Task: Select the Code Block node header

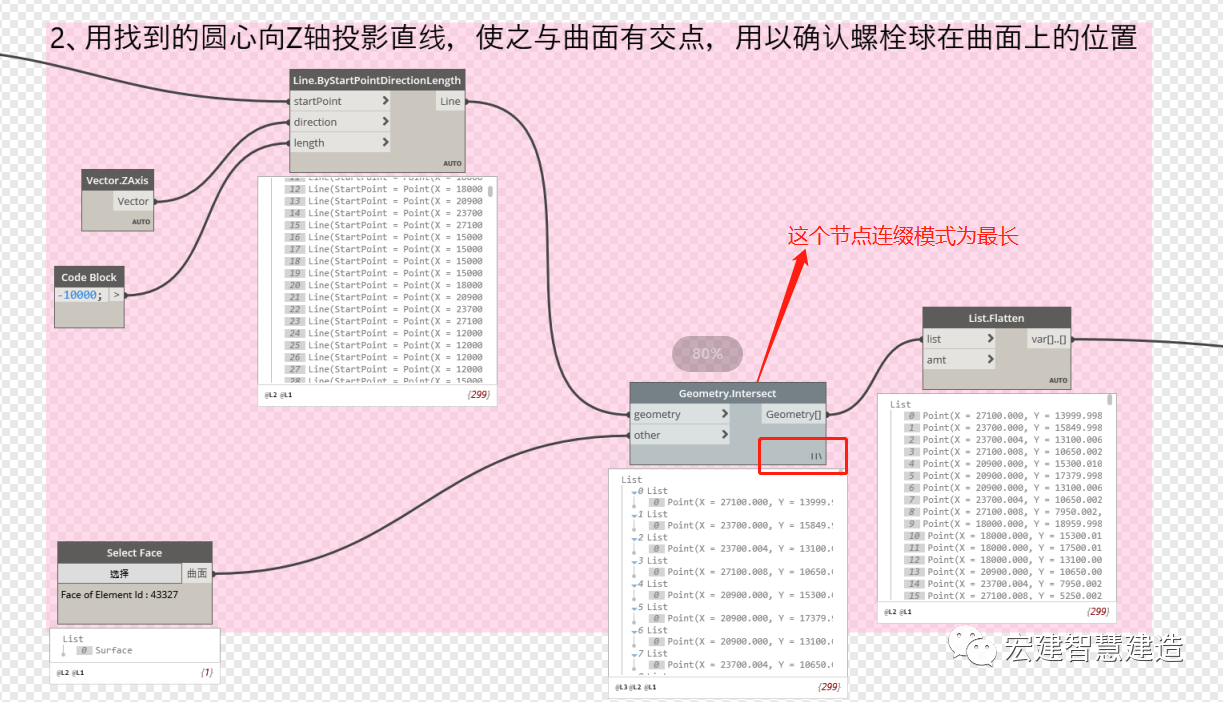Action: click(x=89, y=277)
